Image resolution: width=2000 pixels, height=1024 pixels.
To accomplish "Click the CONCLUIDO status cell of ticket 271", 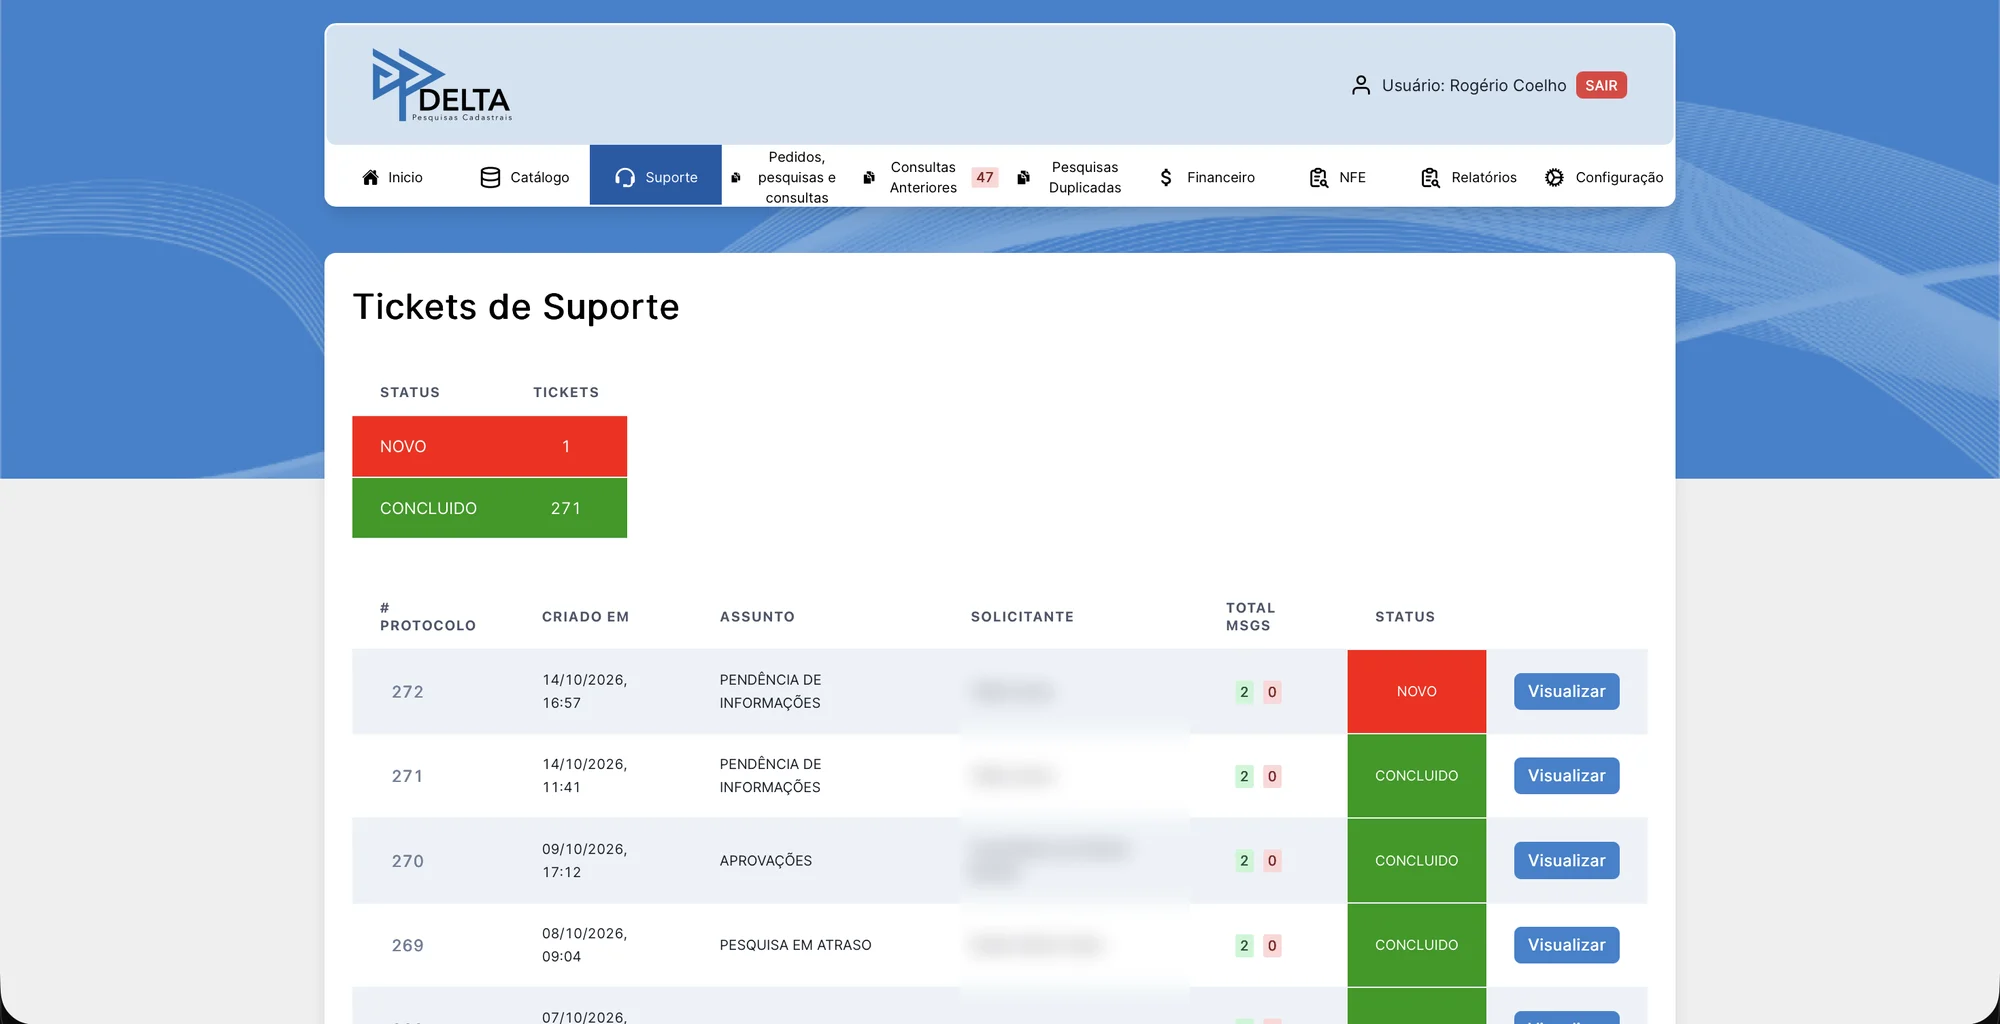I will tap(1416, 776).
